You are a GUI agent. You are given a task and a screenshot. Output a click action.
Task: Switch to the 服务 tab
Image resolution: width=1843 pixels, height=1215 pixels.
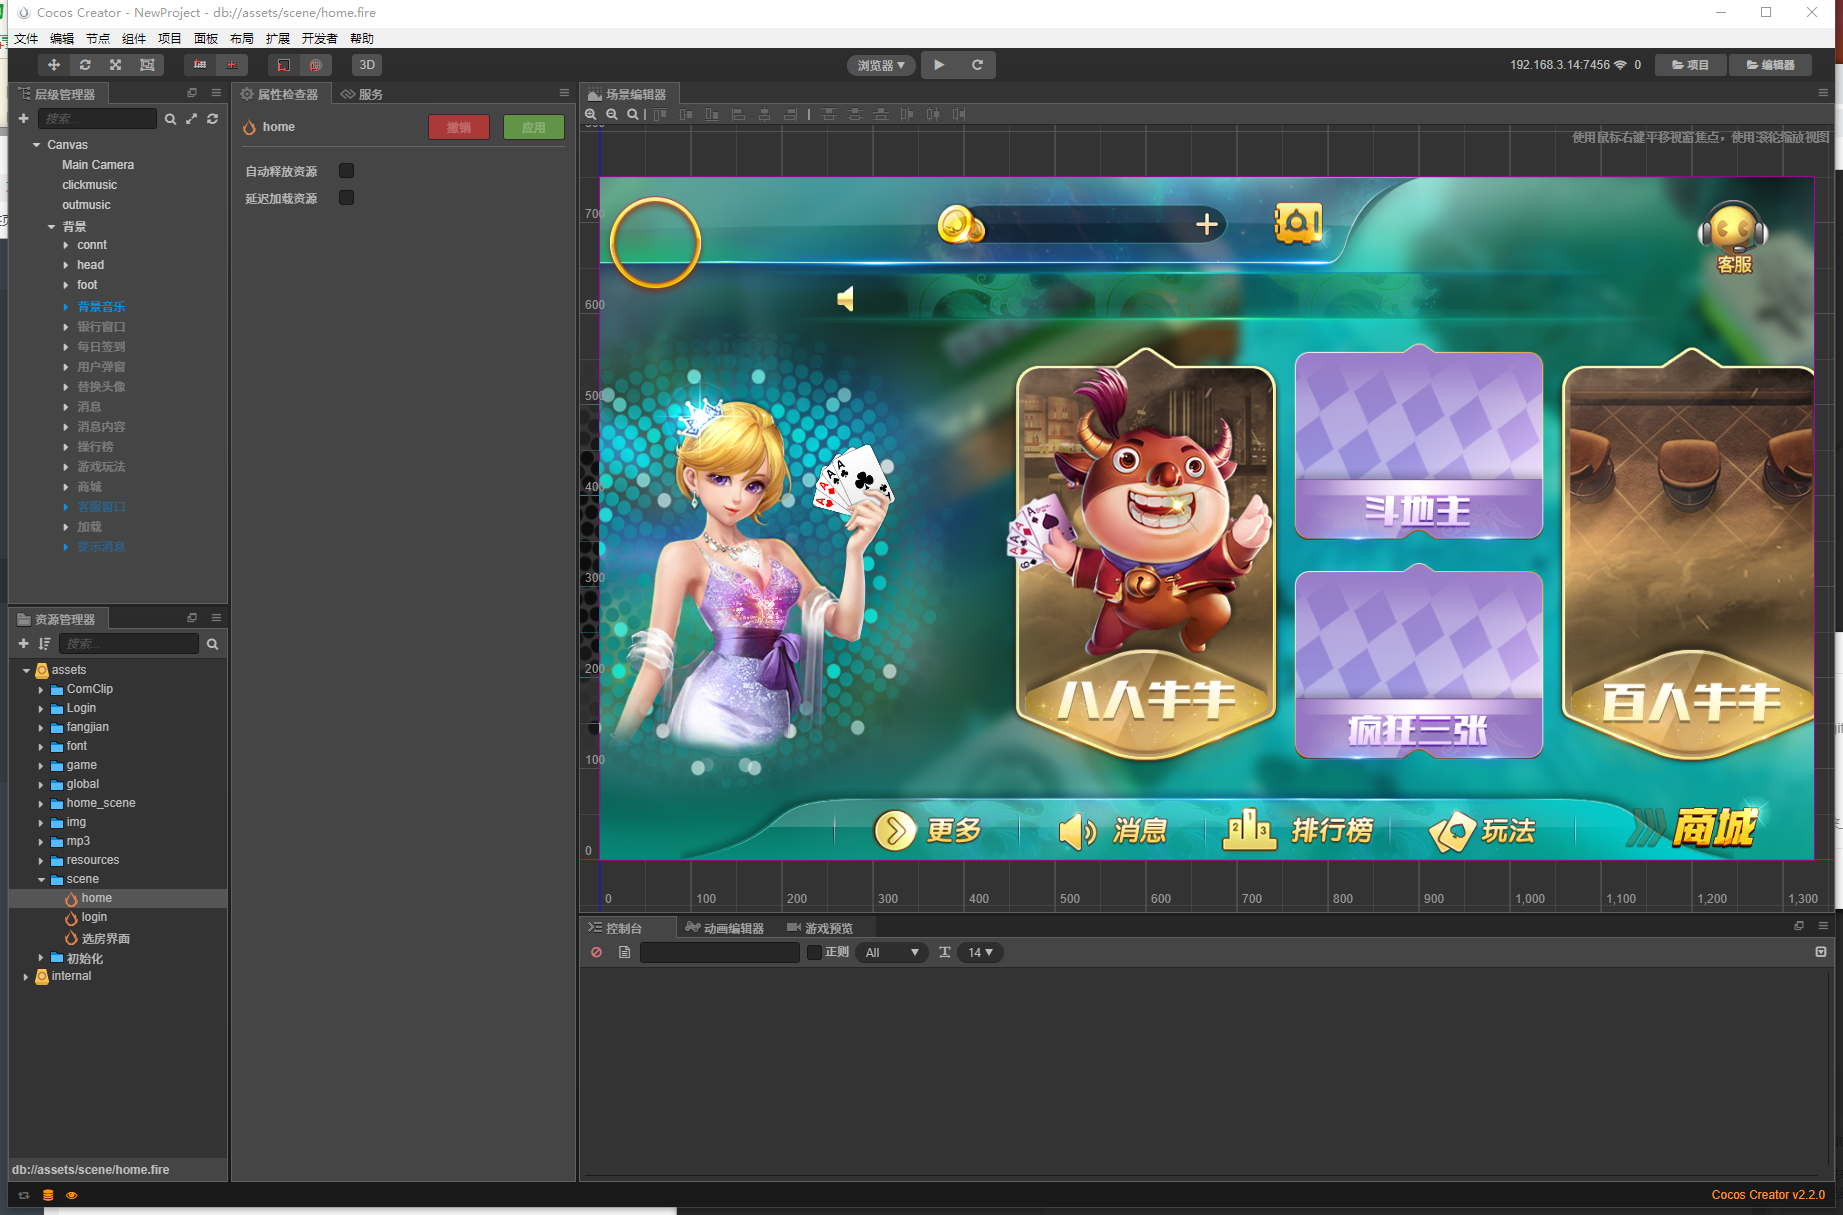(362, 94)
